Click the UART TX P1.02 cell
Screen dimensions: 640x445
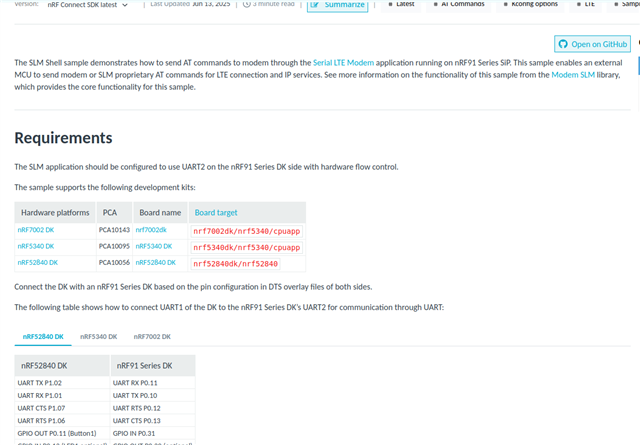click(x=62, y=383)
